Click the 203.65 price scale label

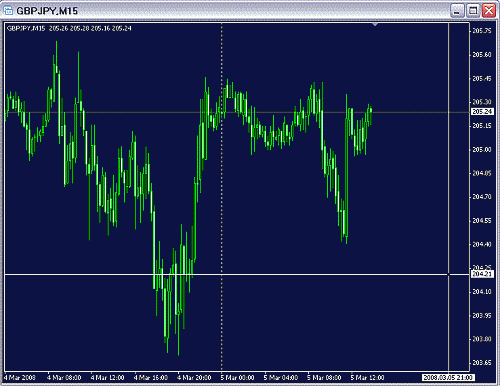482,363
